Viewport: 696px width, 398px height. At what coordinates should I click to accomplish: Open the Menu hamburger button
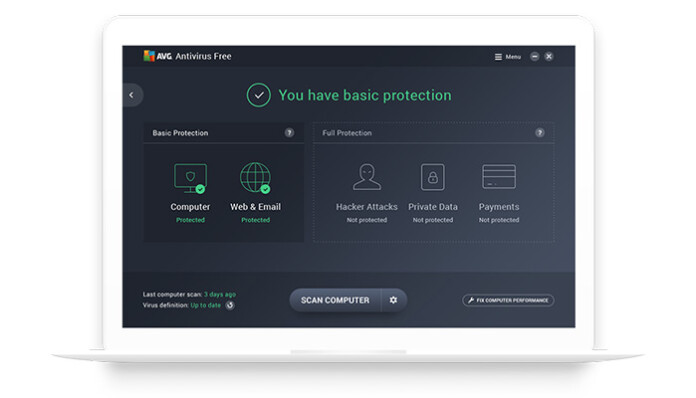click(508, 57)
